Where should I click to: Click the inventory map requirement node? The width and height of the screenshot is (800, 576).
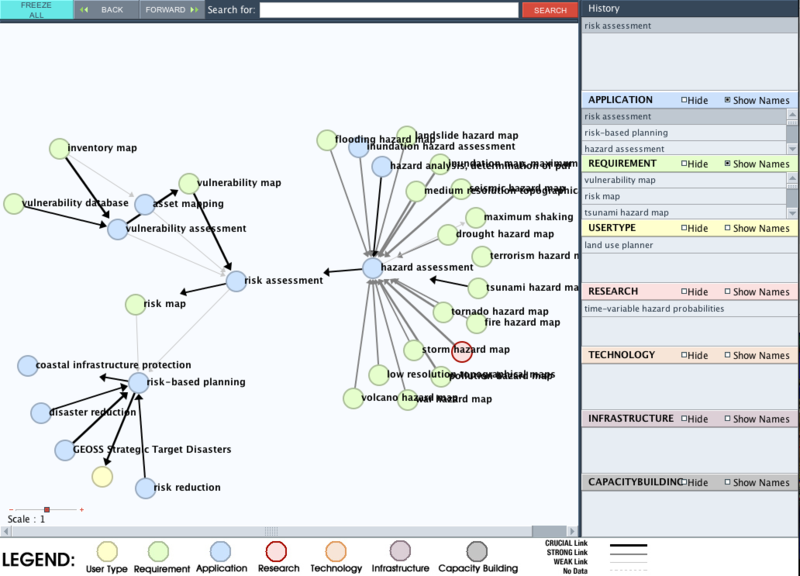pyautogui.click(x=59, y=149)
